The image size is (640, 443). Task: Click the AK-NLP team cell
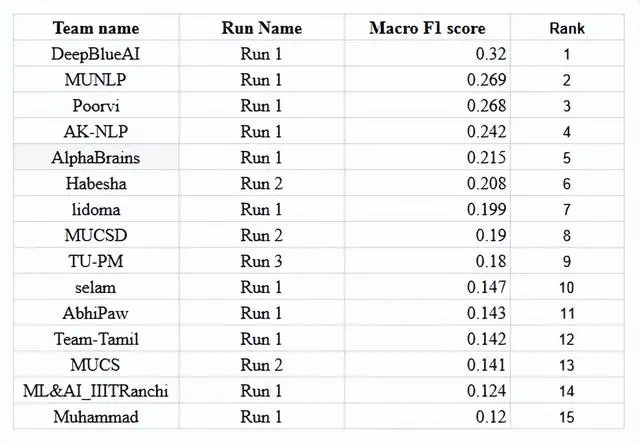(96, 131)
